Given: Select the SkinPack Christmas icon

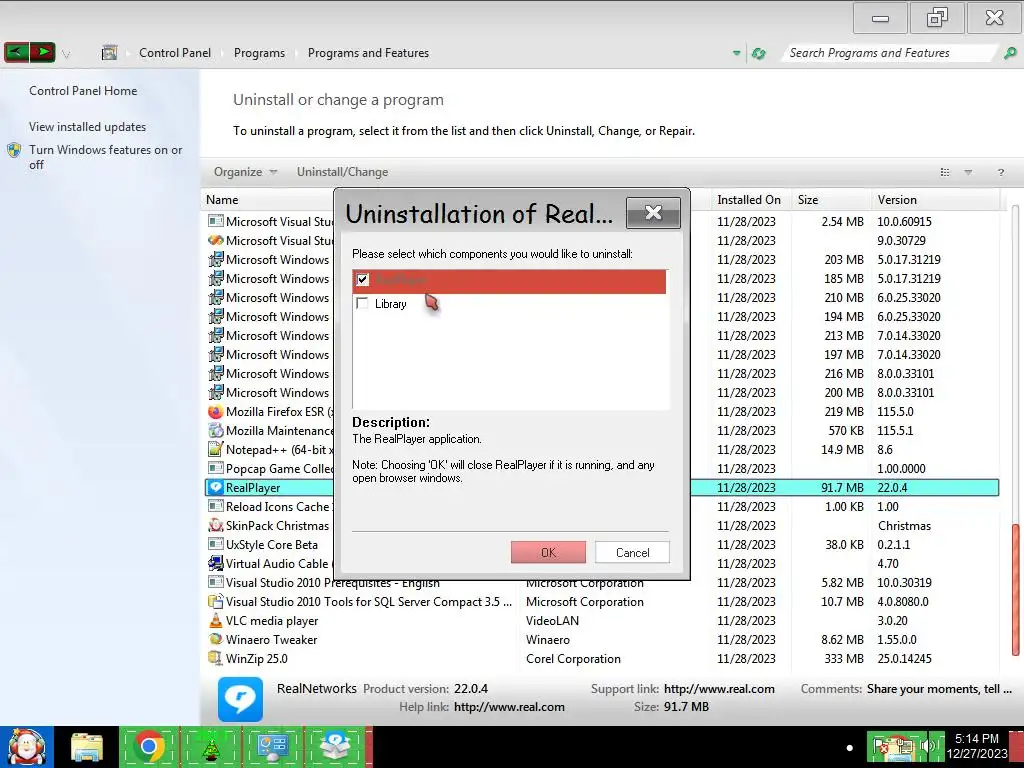Looking at the screenshot, I should pos(216,526).
